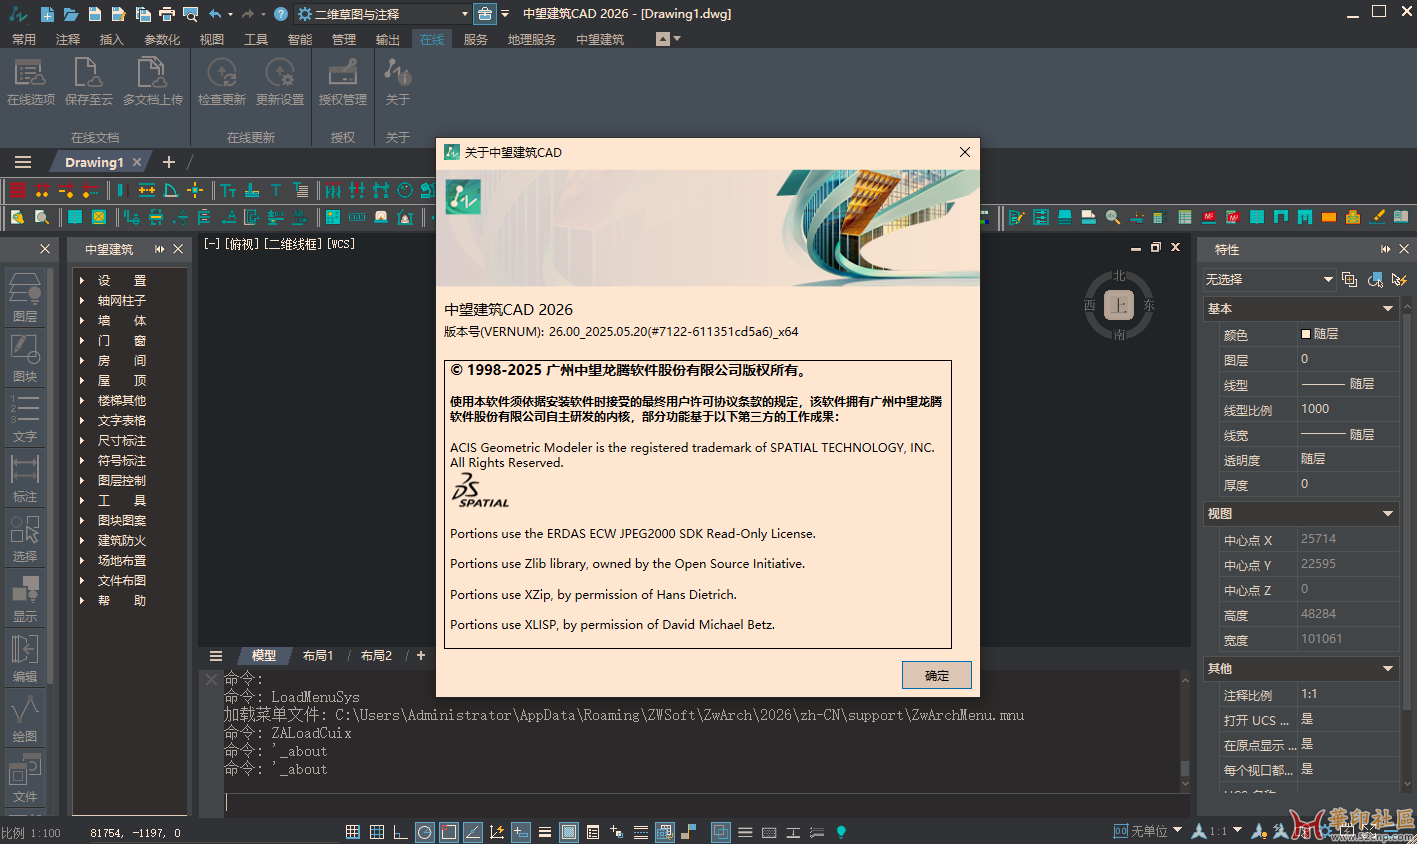Open the 图块 icon in left sidebar

pos(25,358)
